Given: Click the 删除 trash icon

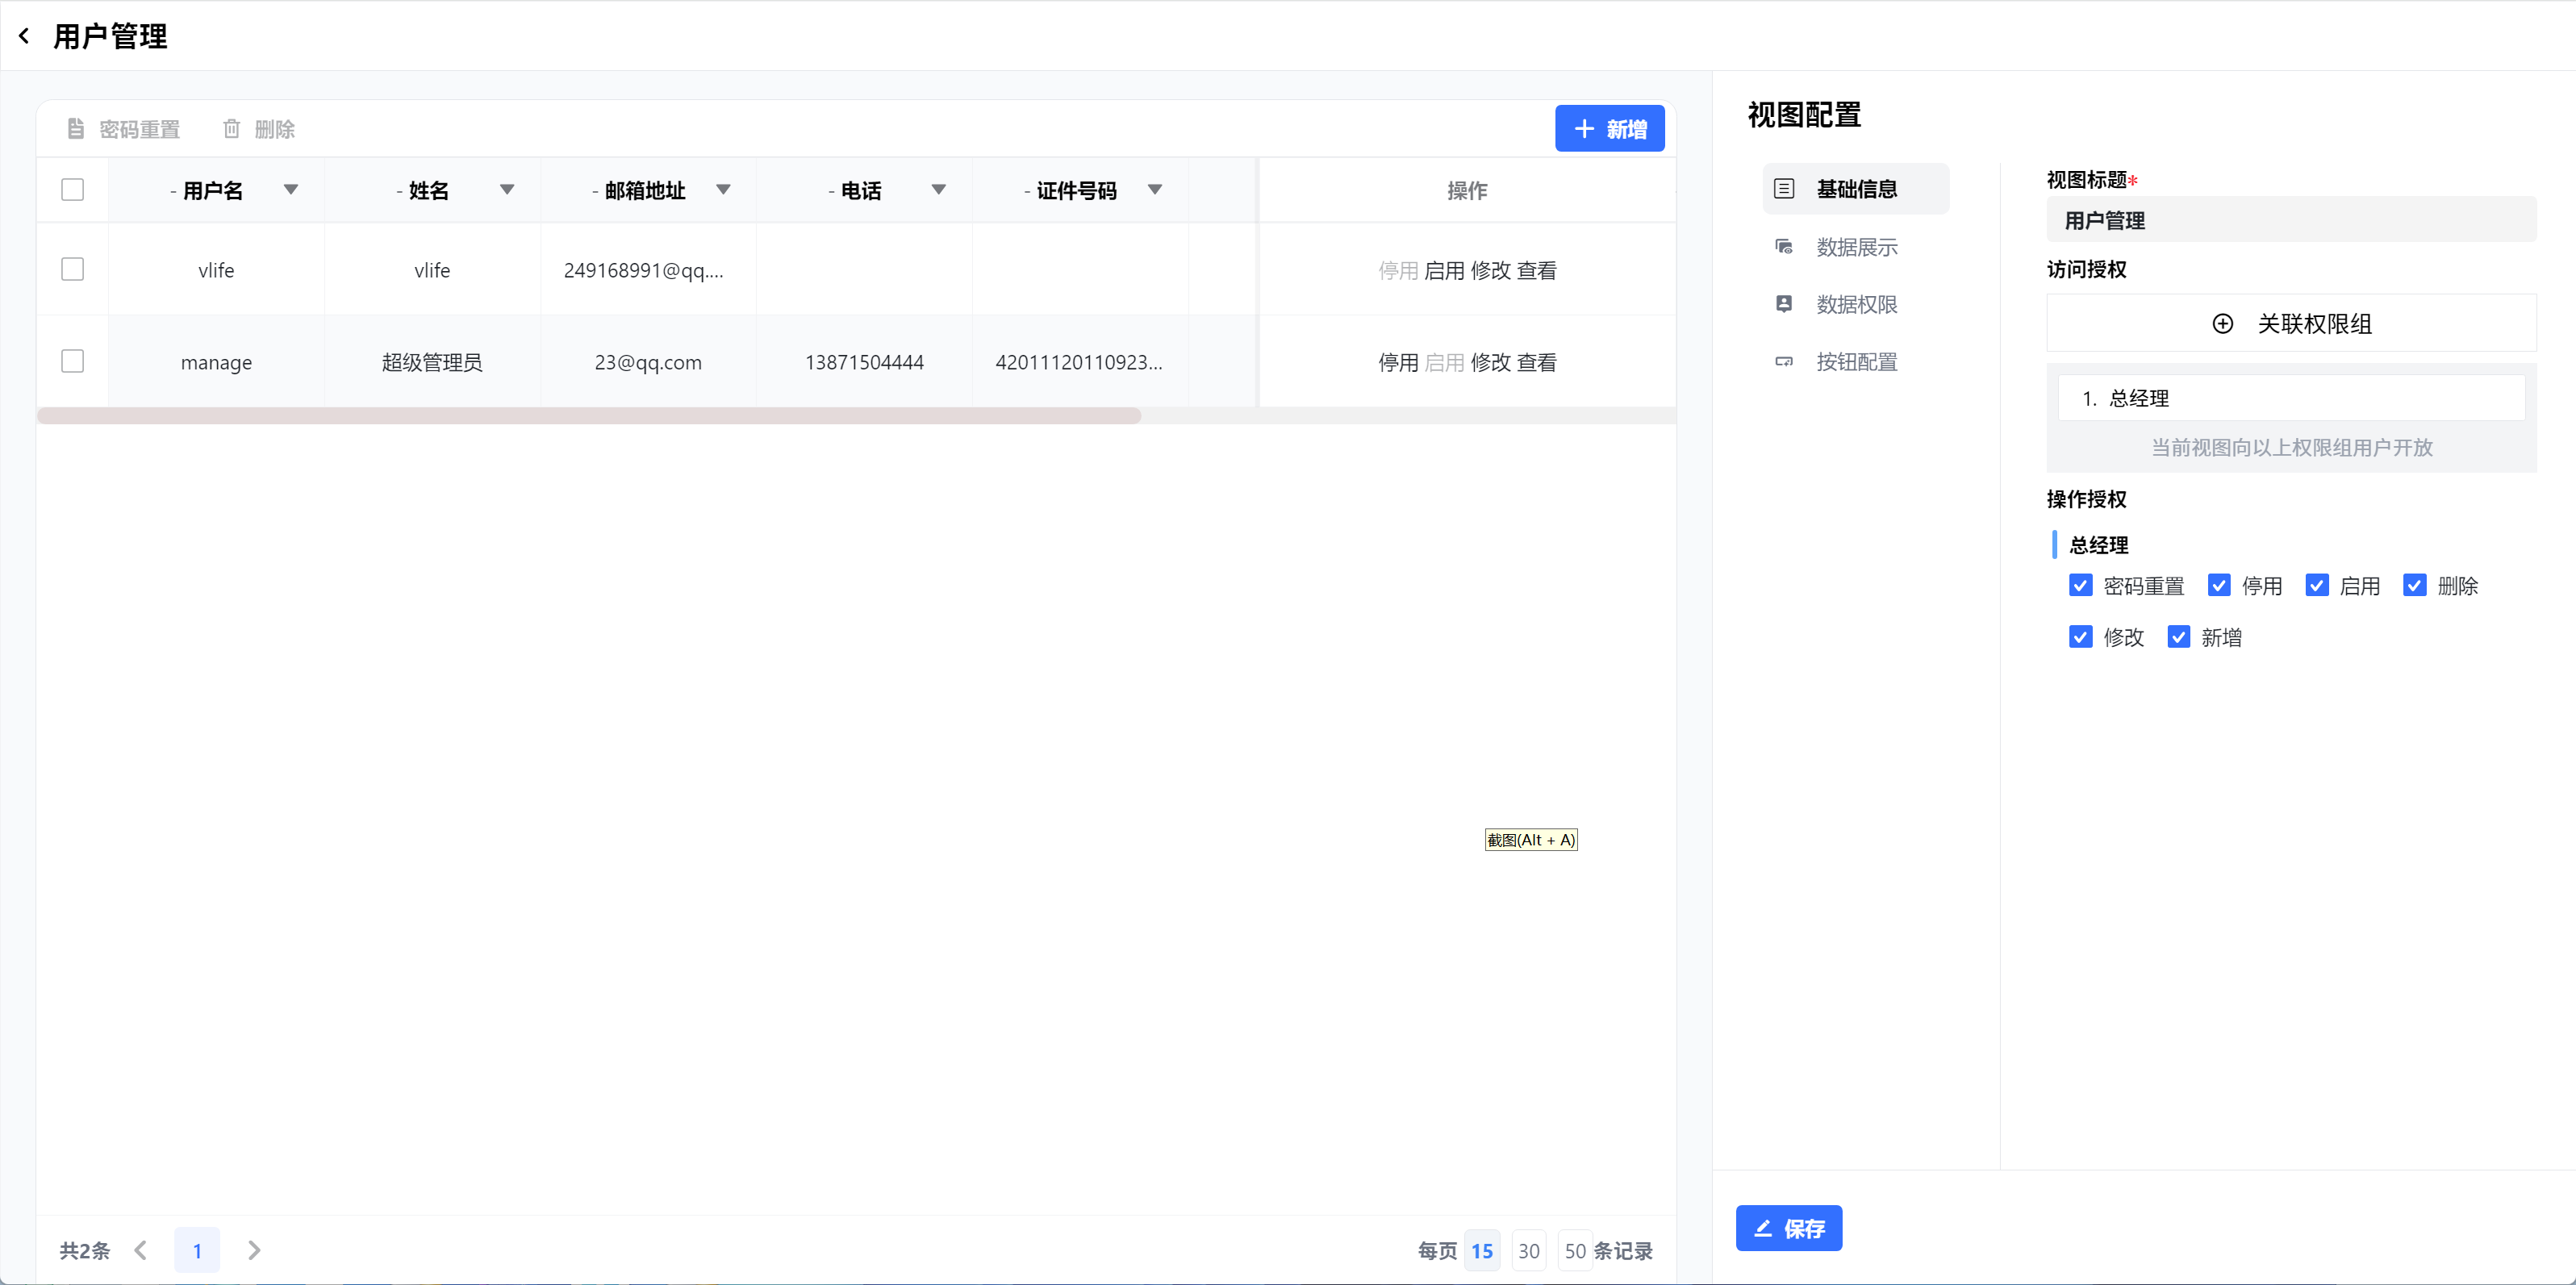Looking at the screenshot, I should pos(231,129).
